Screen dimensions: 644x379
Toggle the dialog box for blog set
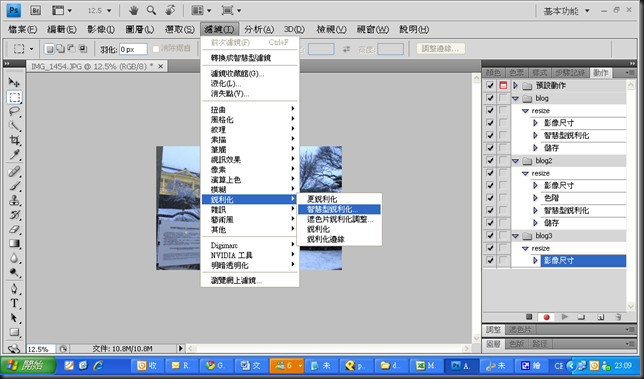(x=503, y=98)
